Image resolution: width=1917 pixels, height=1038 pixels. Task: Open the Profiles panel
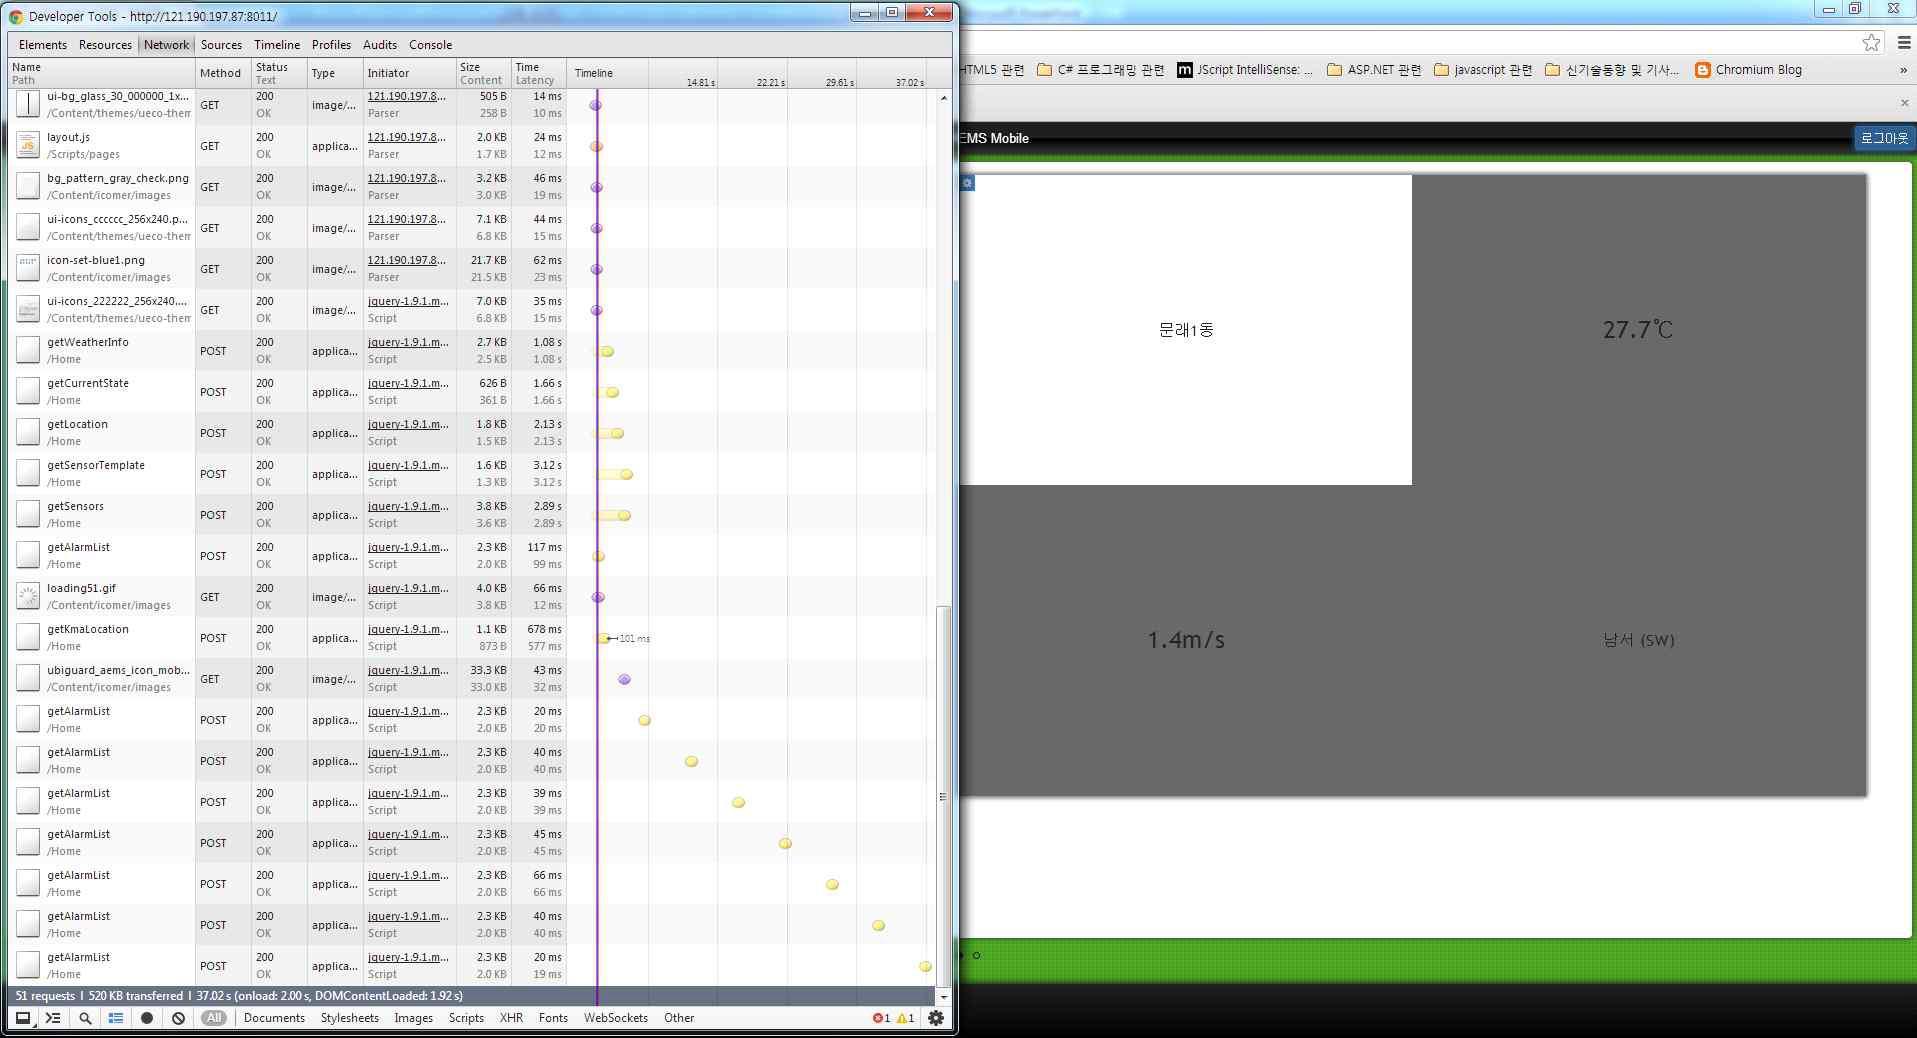tap(331, 45)
